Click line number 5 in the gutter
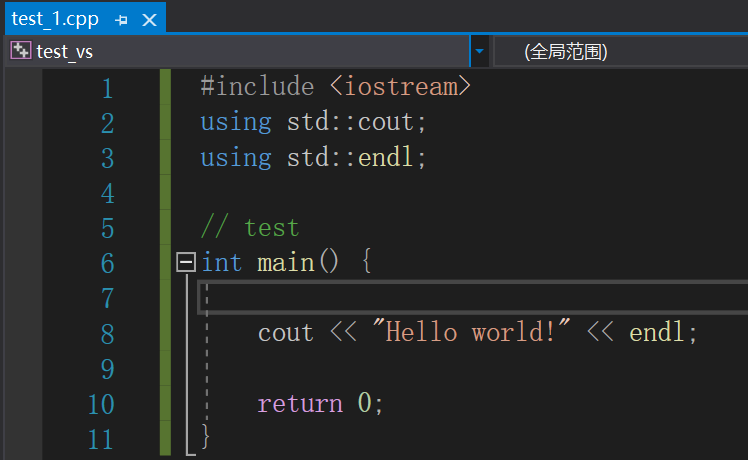 tap(108, 229)
